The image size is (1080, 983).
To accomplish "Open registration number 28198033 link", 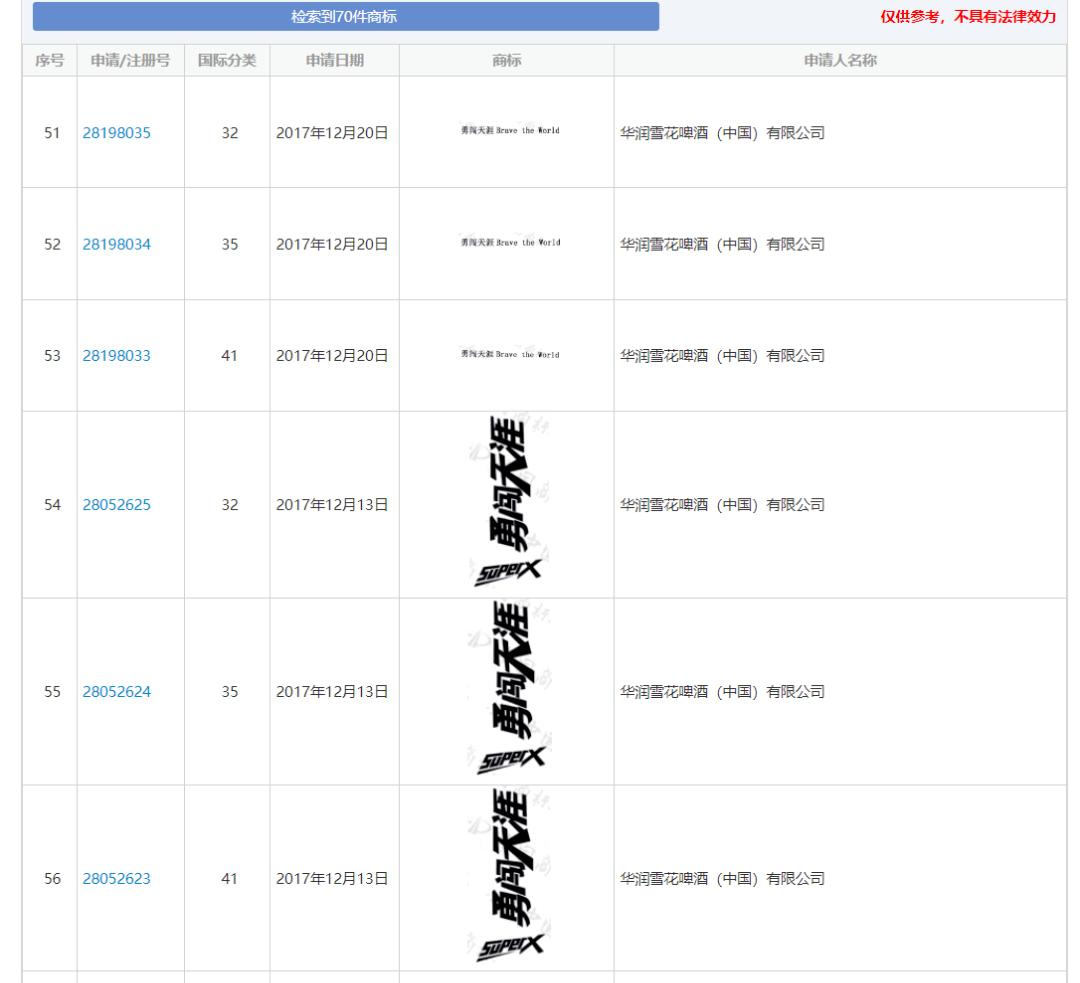I will [x=116, y=356].
